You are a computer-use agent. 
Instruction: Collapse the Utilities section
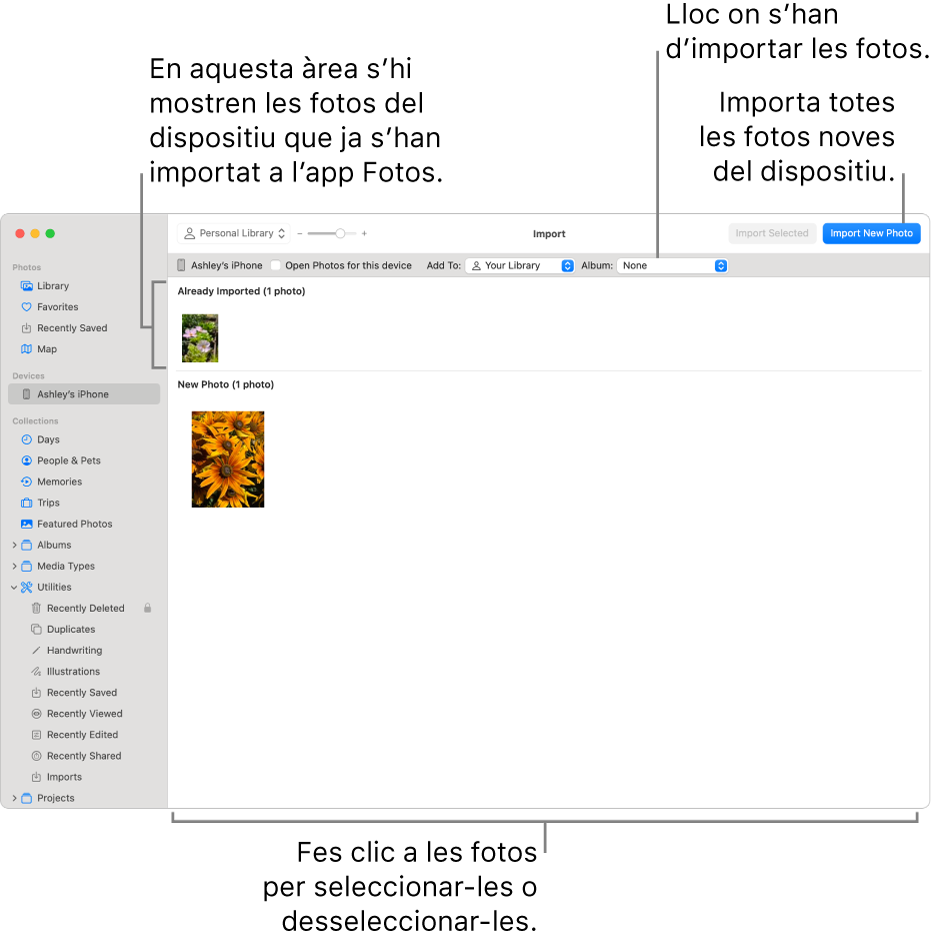13,587
